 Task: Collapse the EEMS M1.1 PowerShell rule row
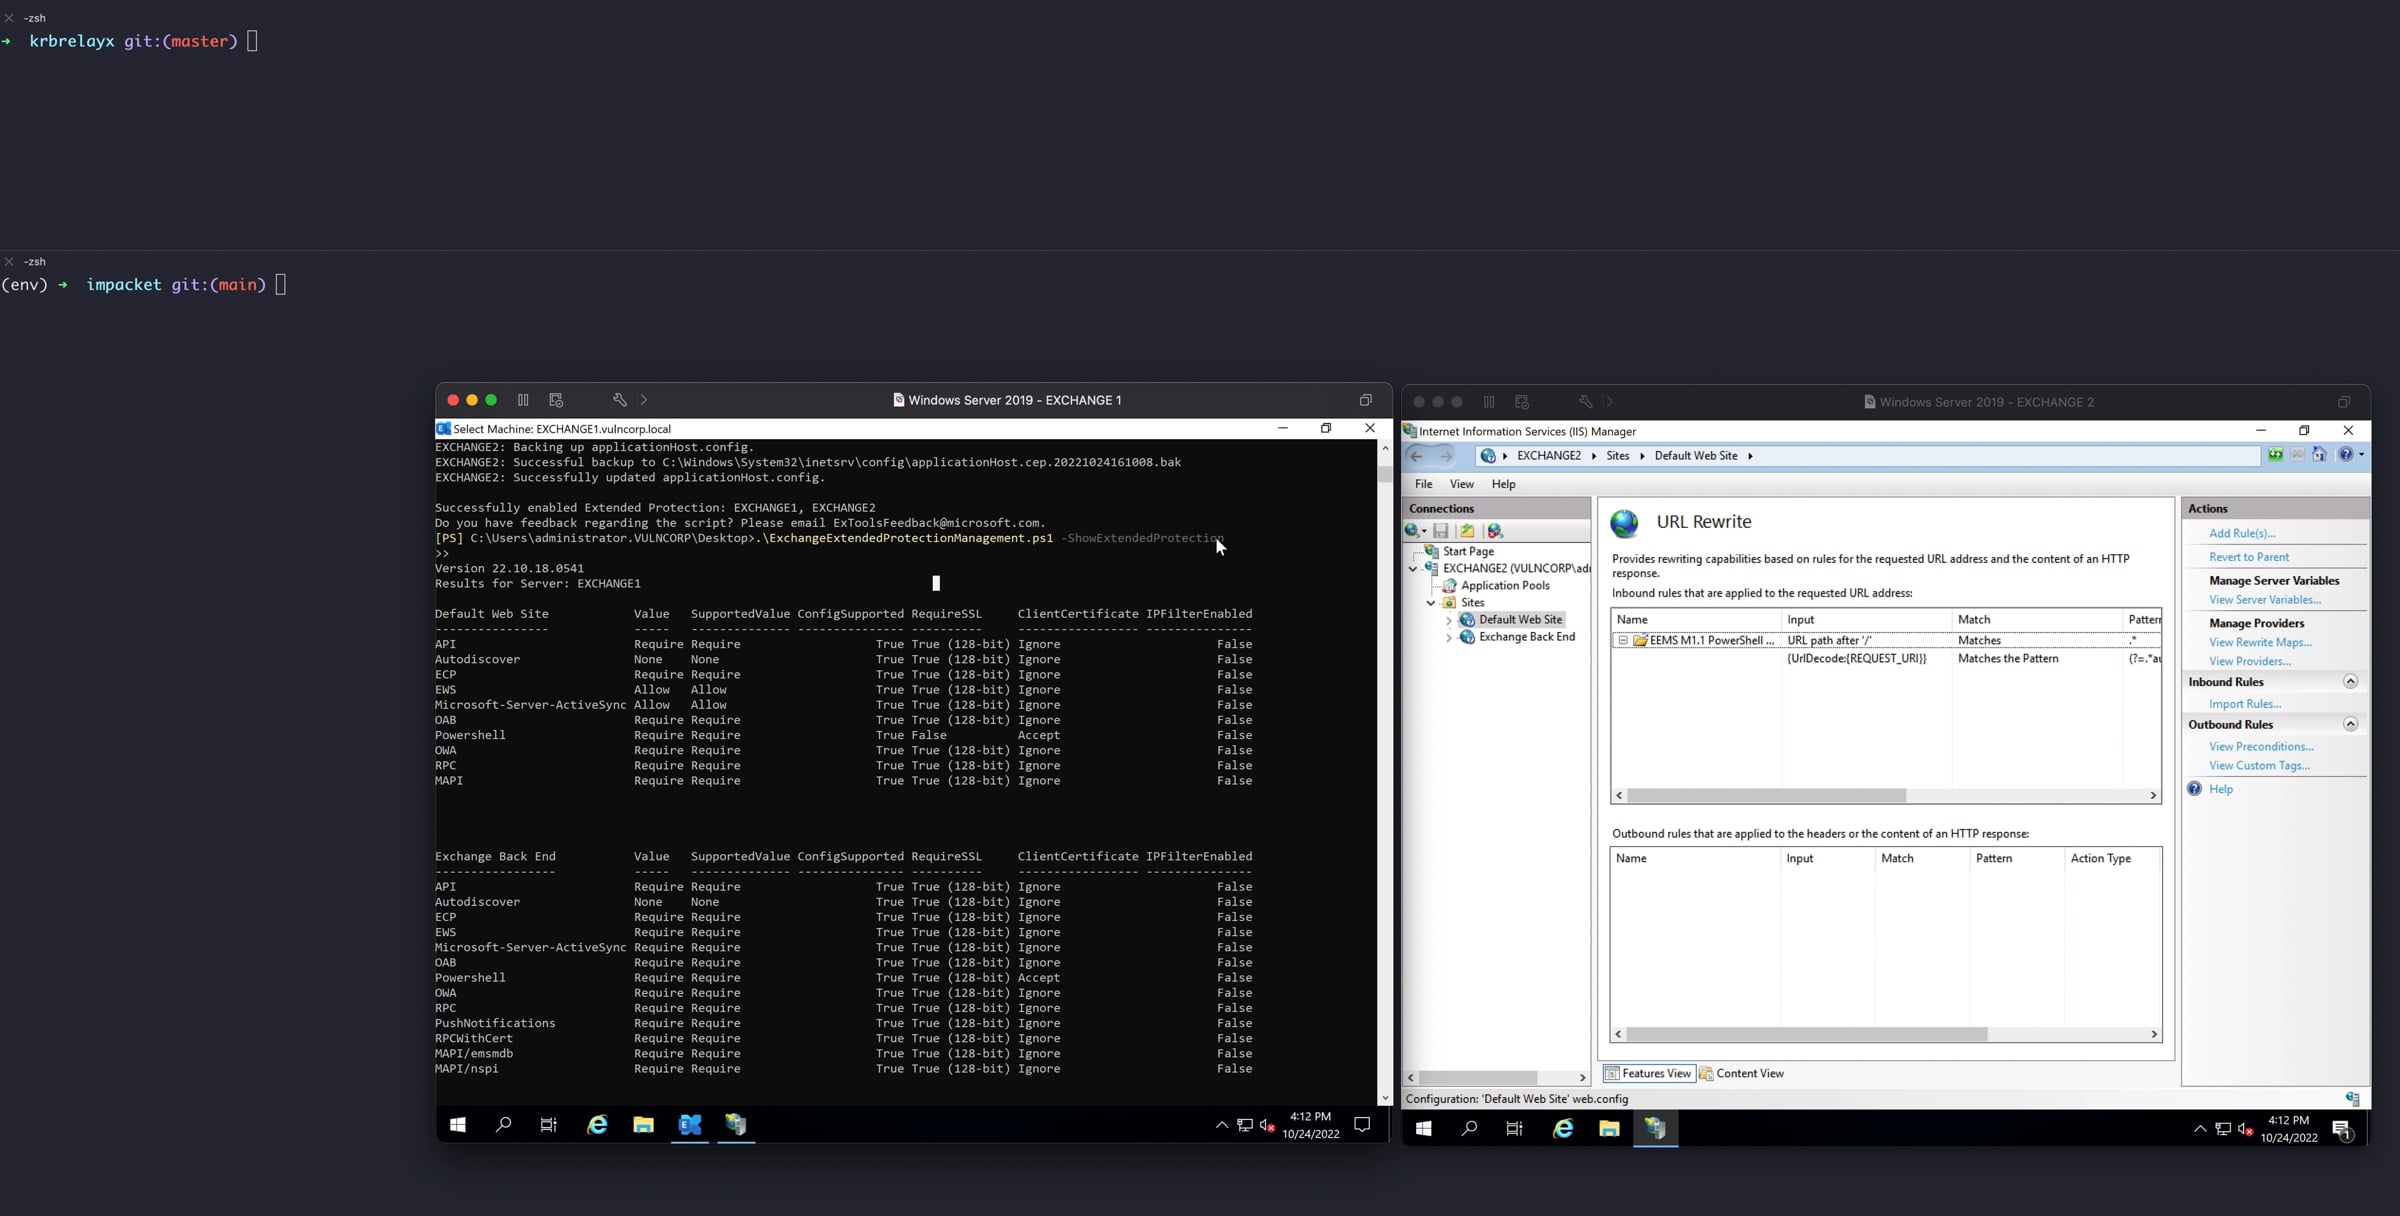pyautogui.click(x=1623, y=641)
